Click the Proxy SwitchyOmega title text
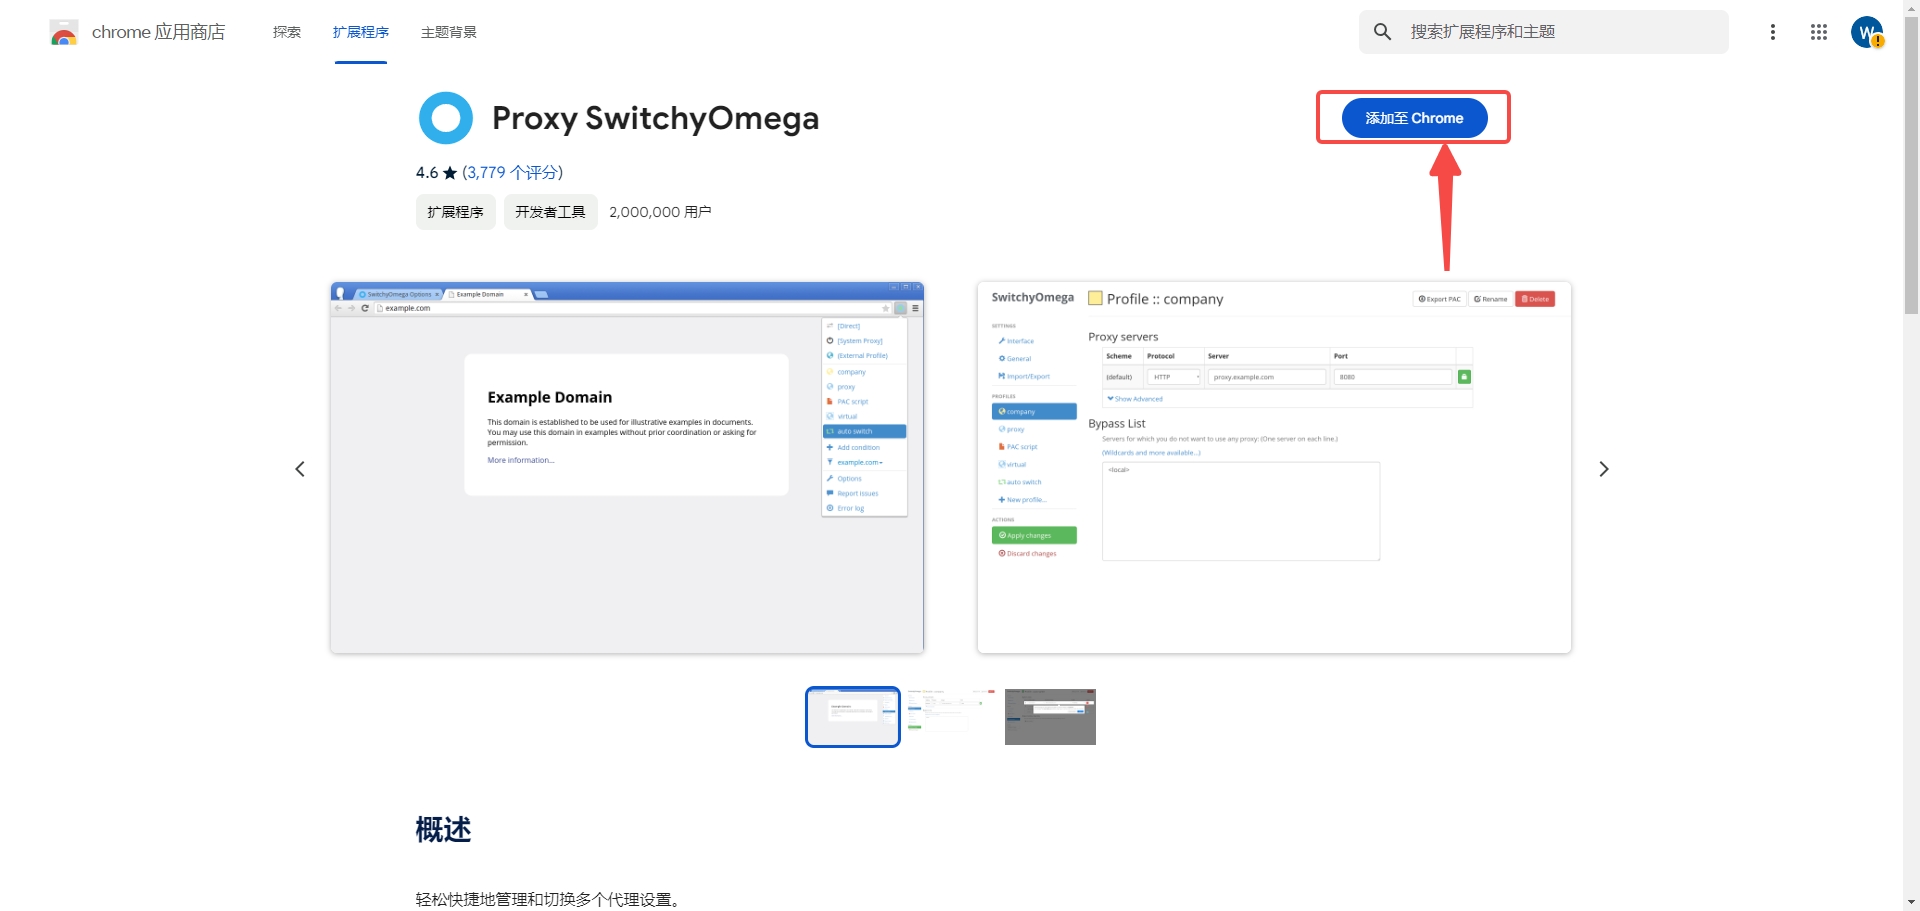This screenshot has width=1920, height=911. click(655, 118)
